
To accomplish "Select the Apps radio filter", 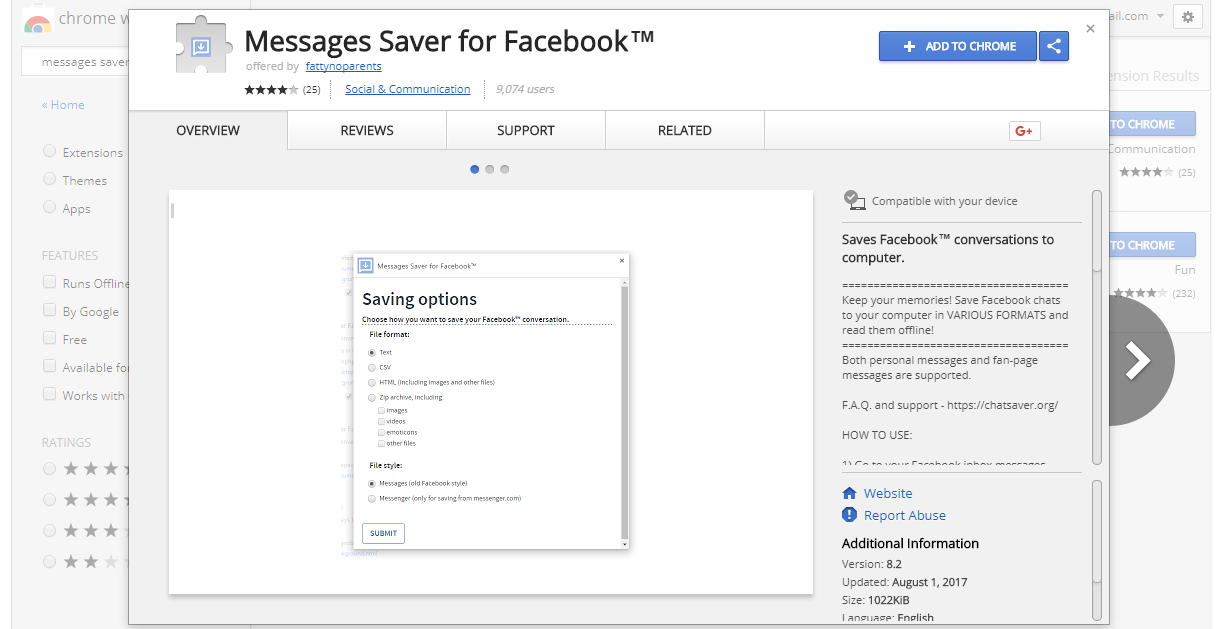I will [x=49, y=208].
